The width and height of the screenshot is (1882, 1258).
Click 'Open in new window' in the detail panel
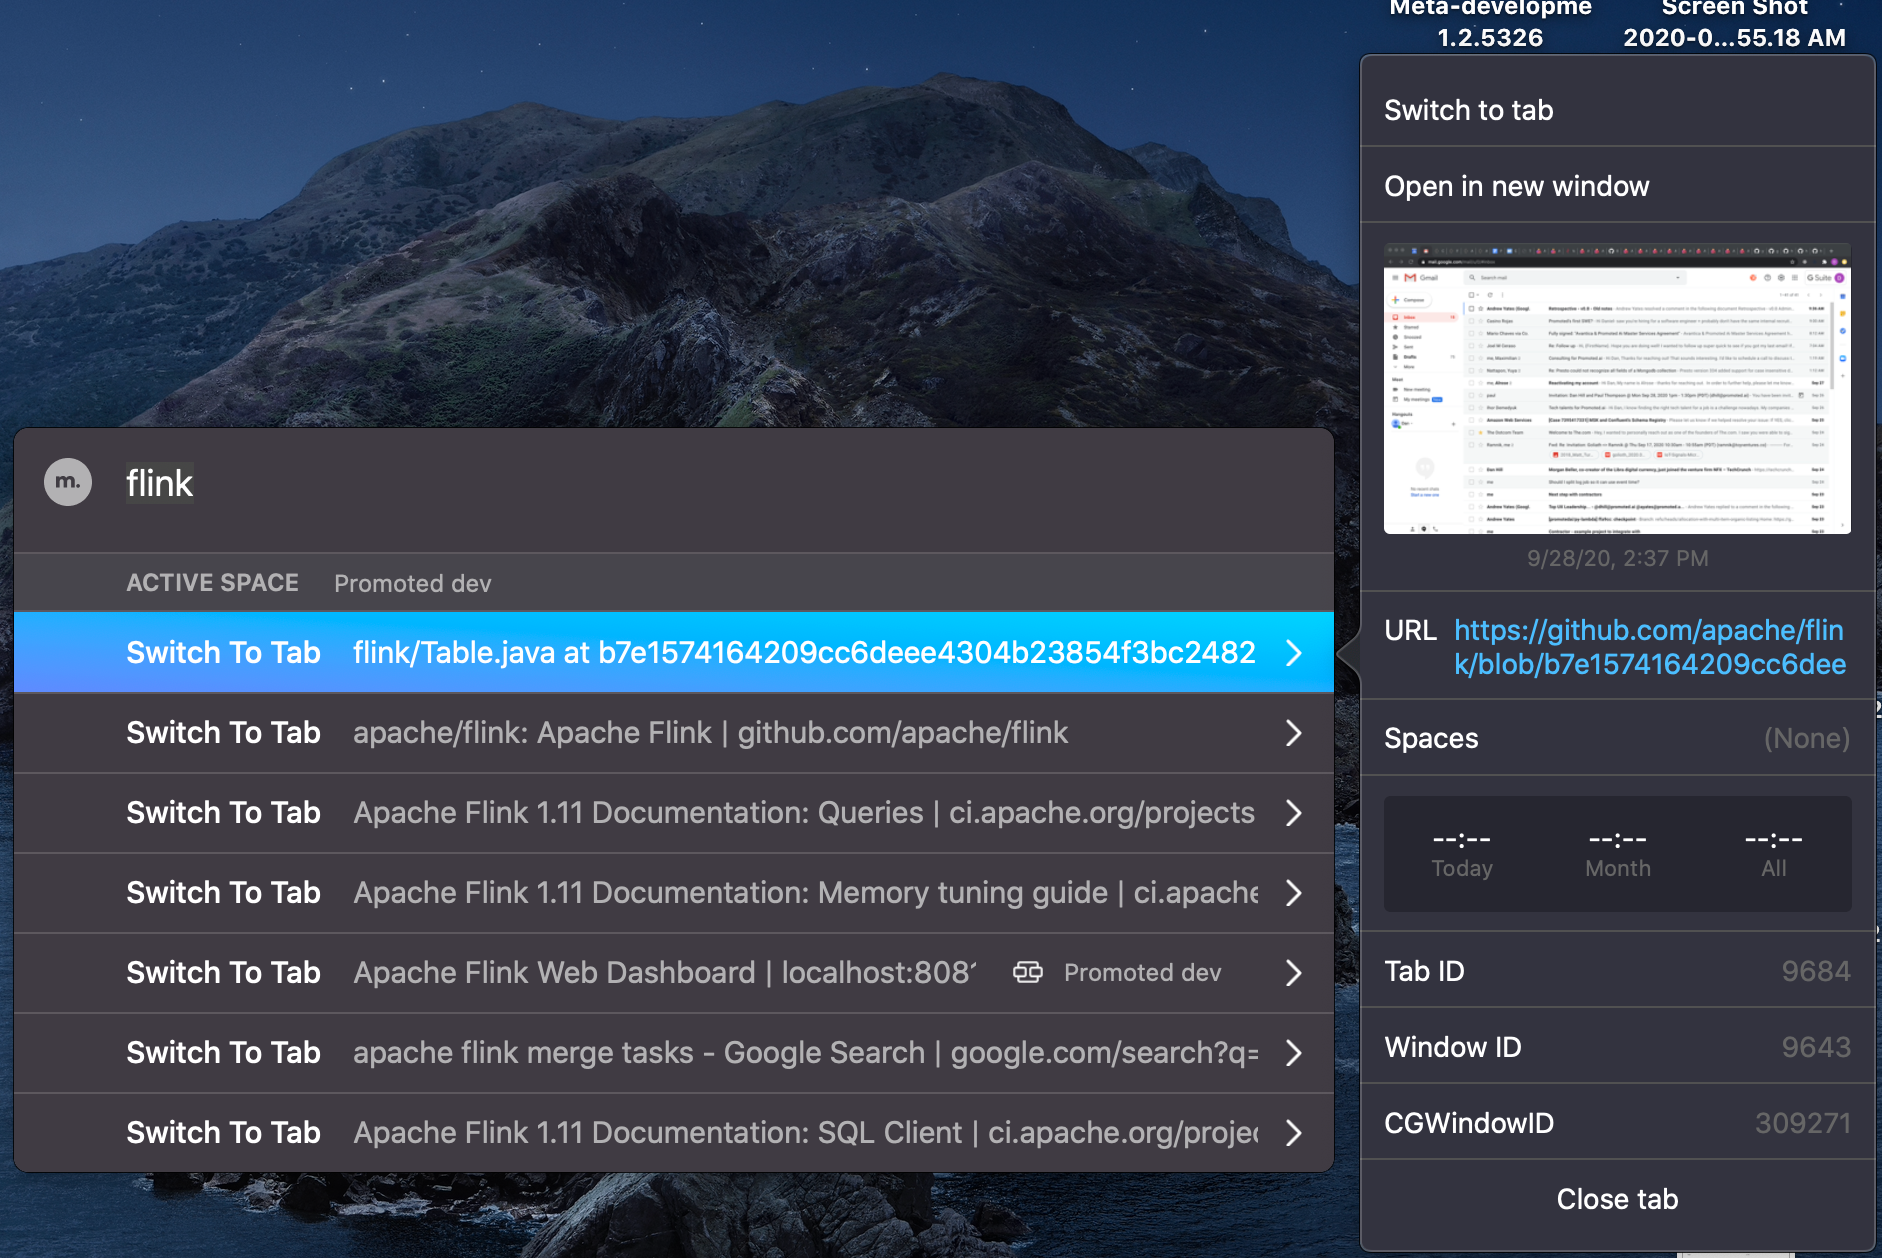point(1617,186)
